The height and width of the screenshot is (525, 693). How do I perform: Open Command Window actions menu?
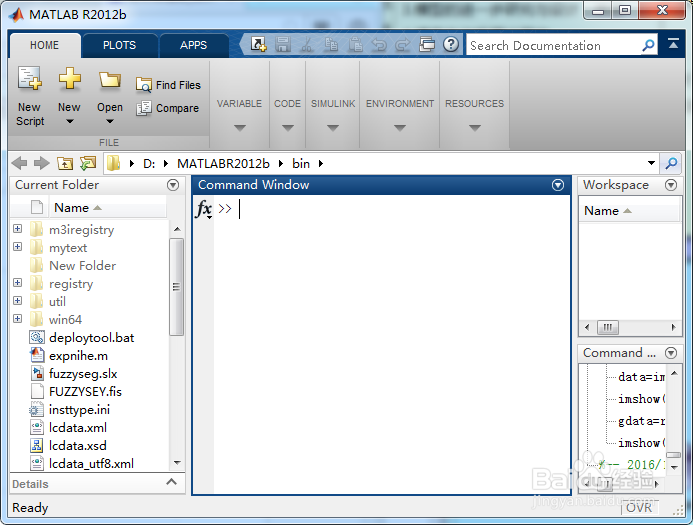[558, 185]
